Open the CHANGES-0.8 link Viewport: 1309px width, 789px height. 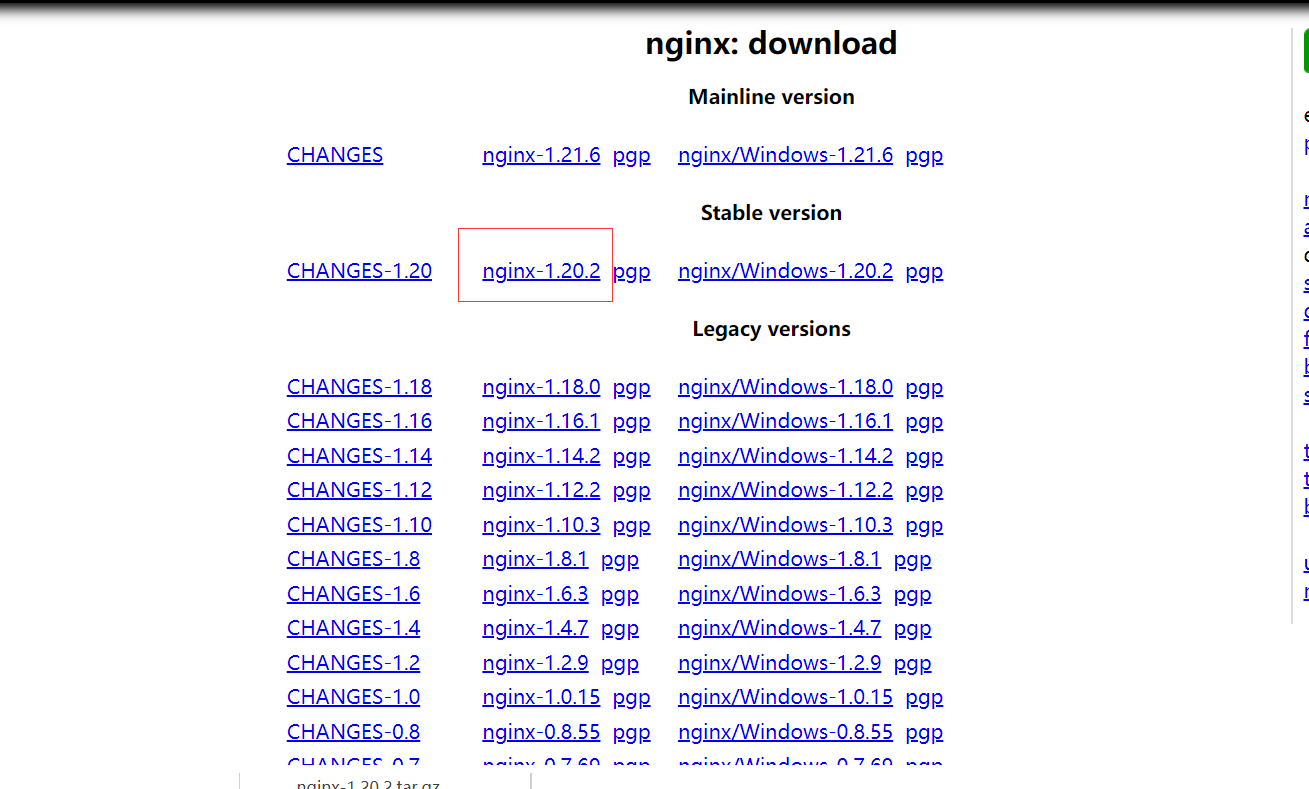tap(353, 732)
